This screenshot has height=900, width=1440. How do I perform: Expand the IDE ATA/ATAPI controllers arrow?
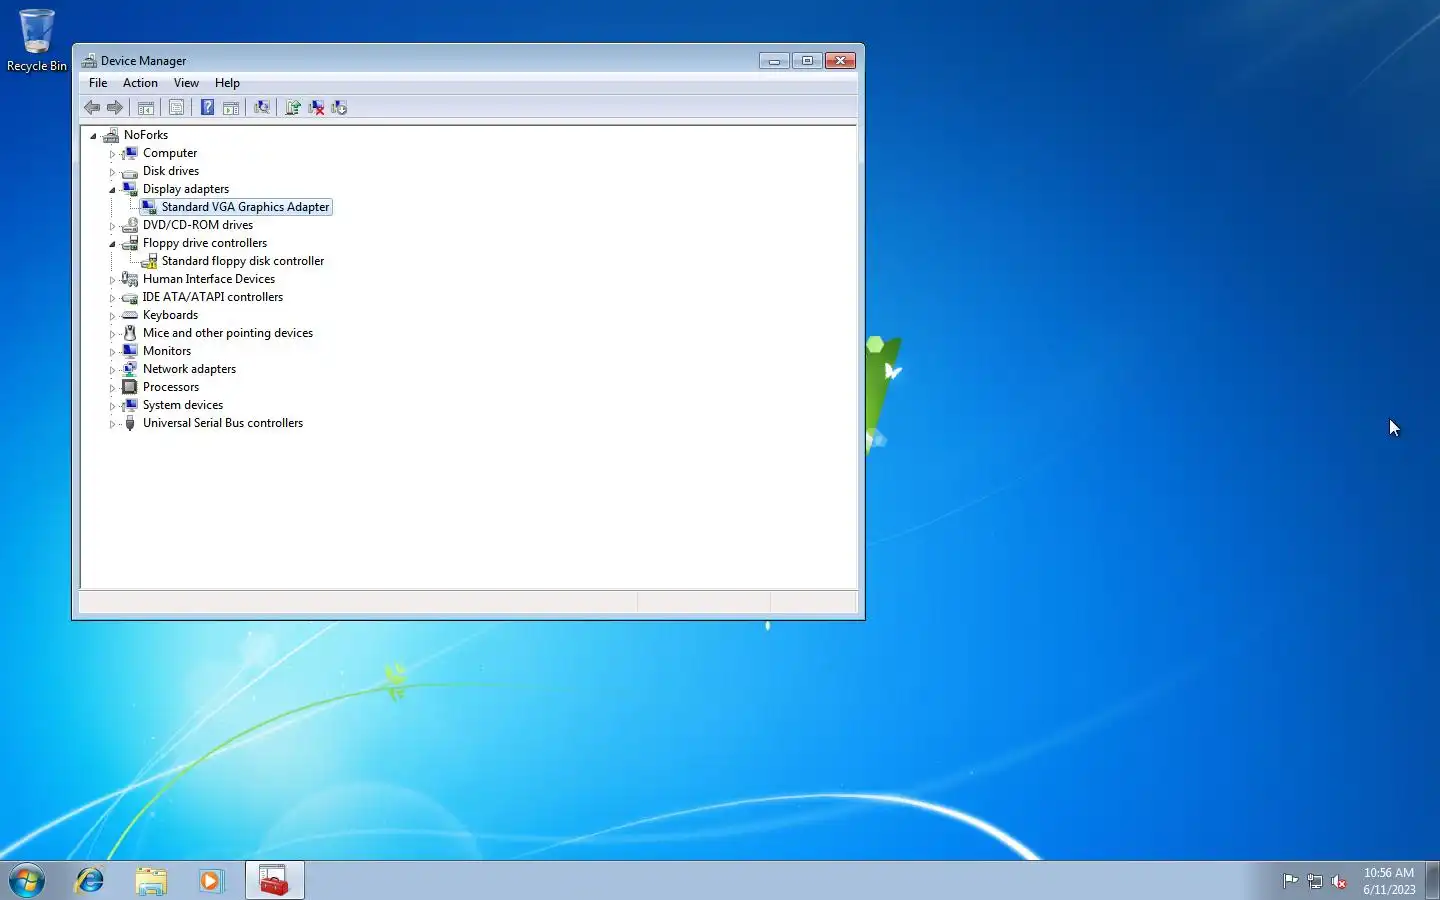[112, 298]
